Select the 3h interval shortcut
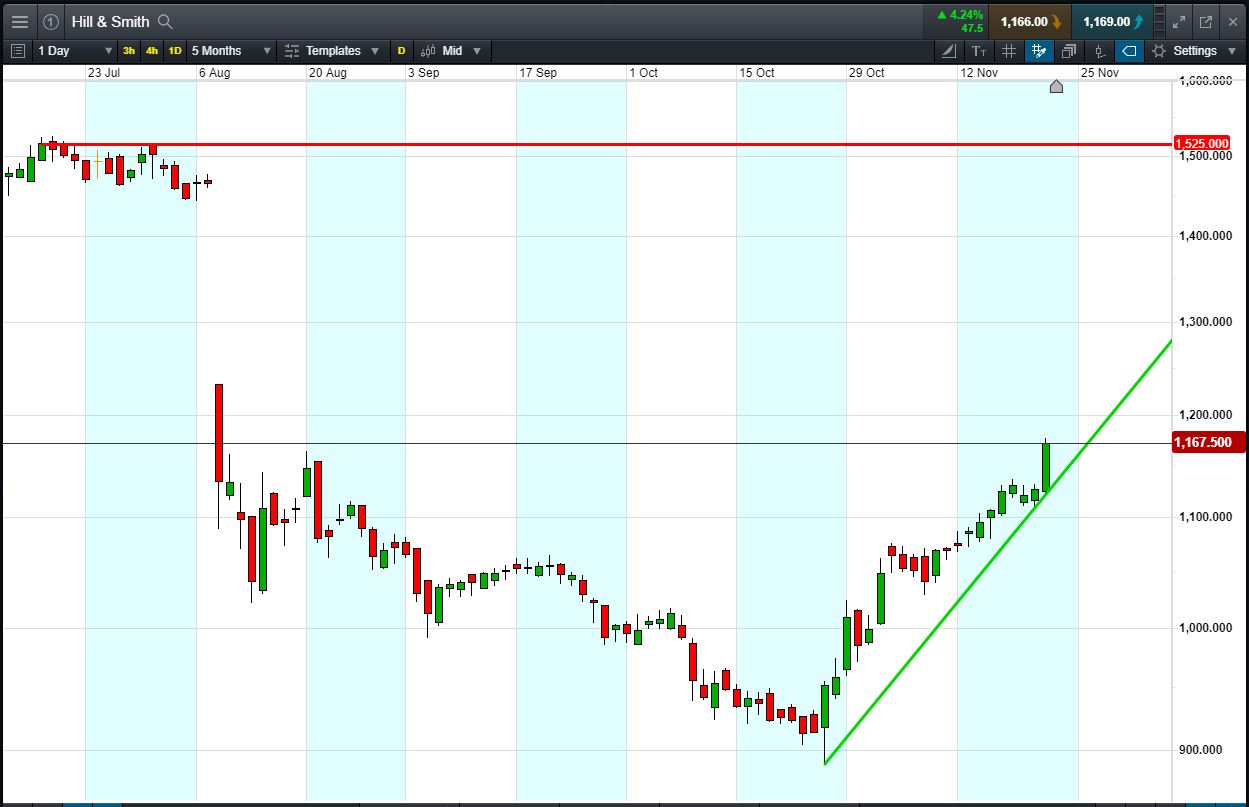 (x=129, y=50)
